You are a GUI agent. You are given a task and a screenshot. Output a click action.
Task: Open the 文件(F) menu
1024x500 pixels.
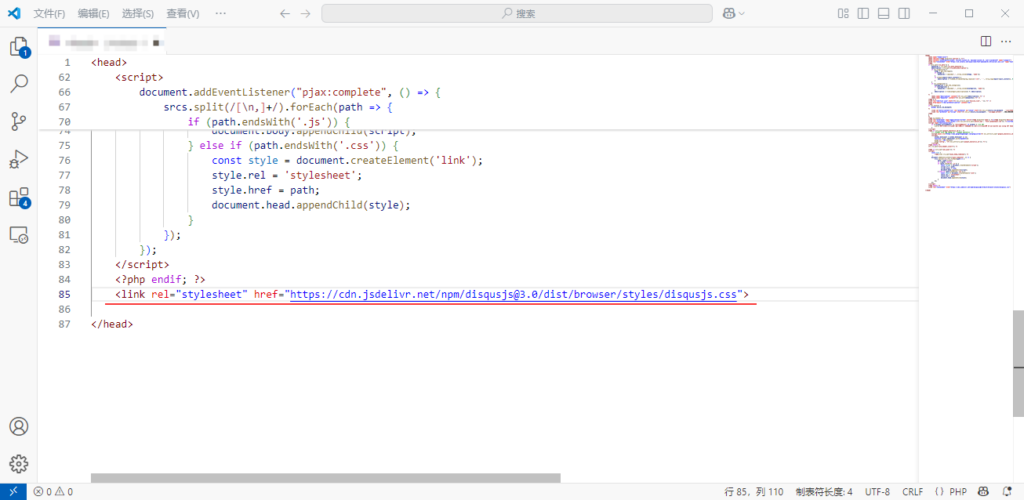point(49,14)
